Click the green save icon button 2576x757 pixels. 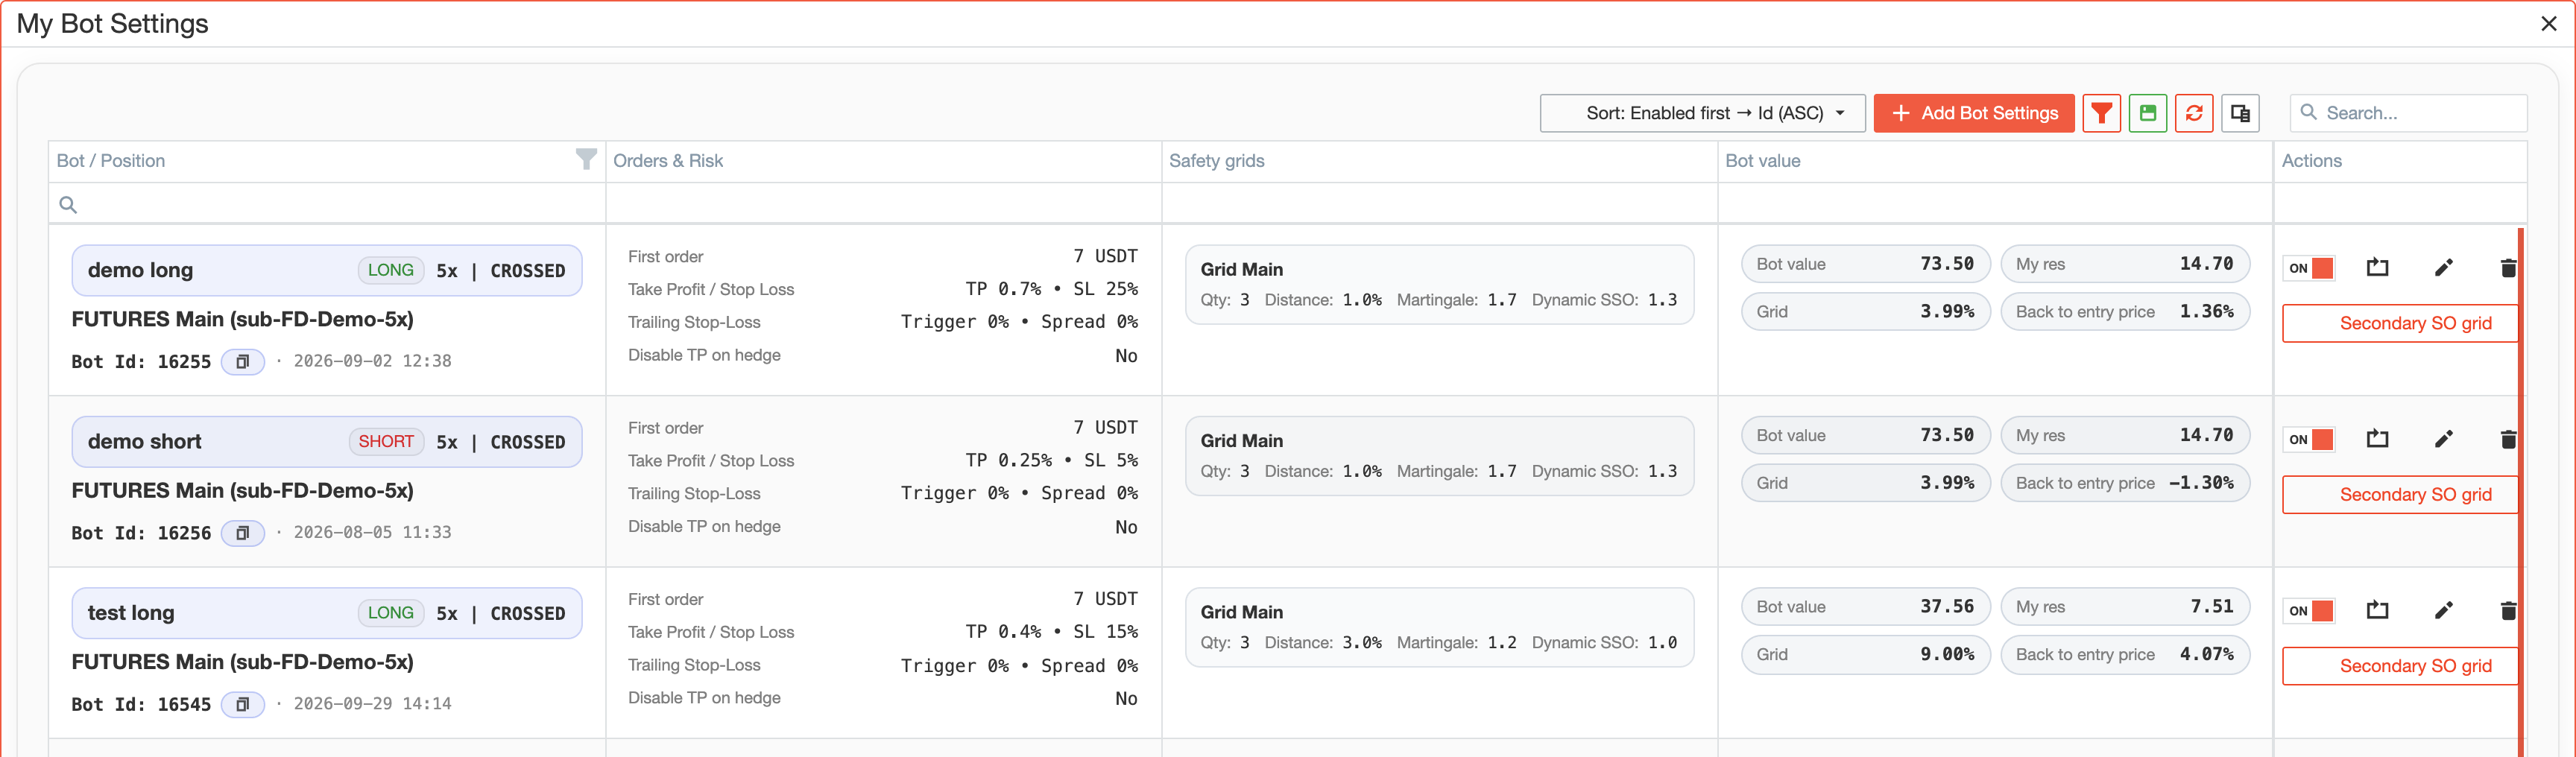coord(2147,113)
